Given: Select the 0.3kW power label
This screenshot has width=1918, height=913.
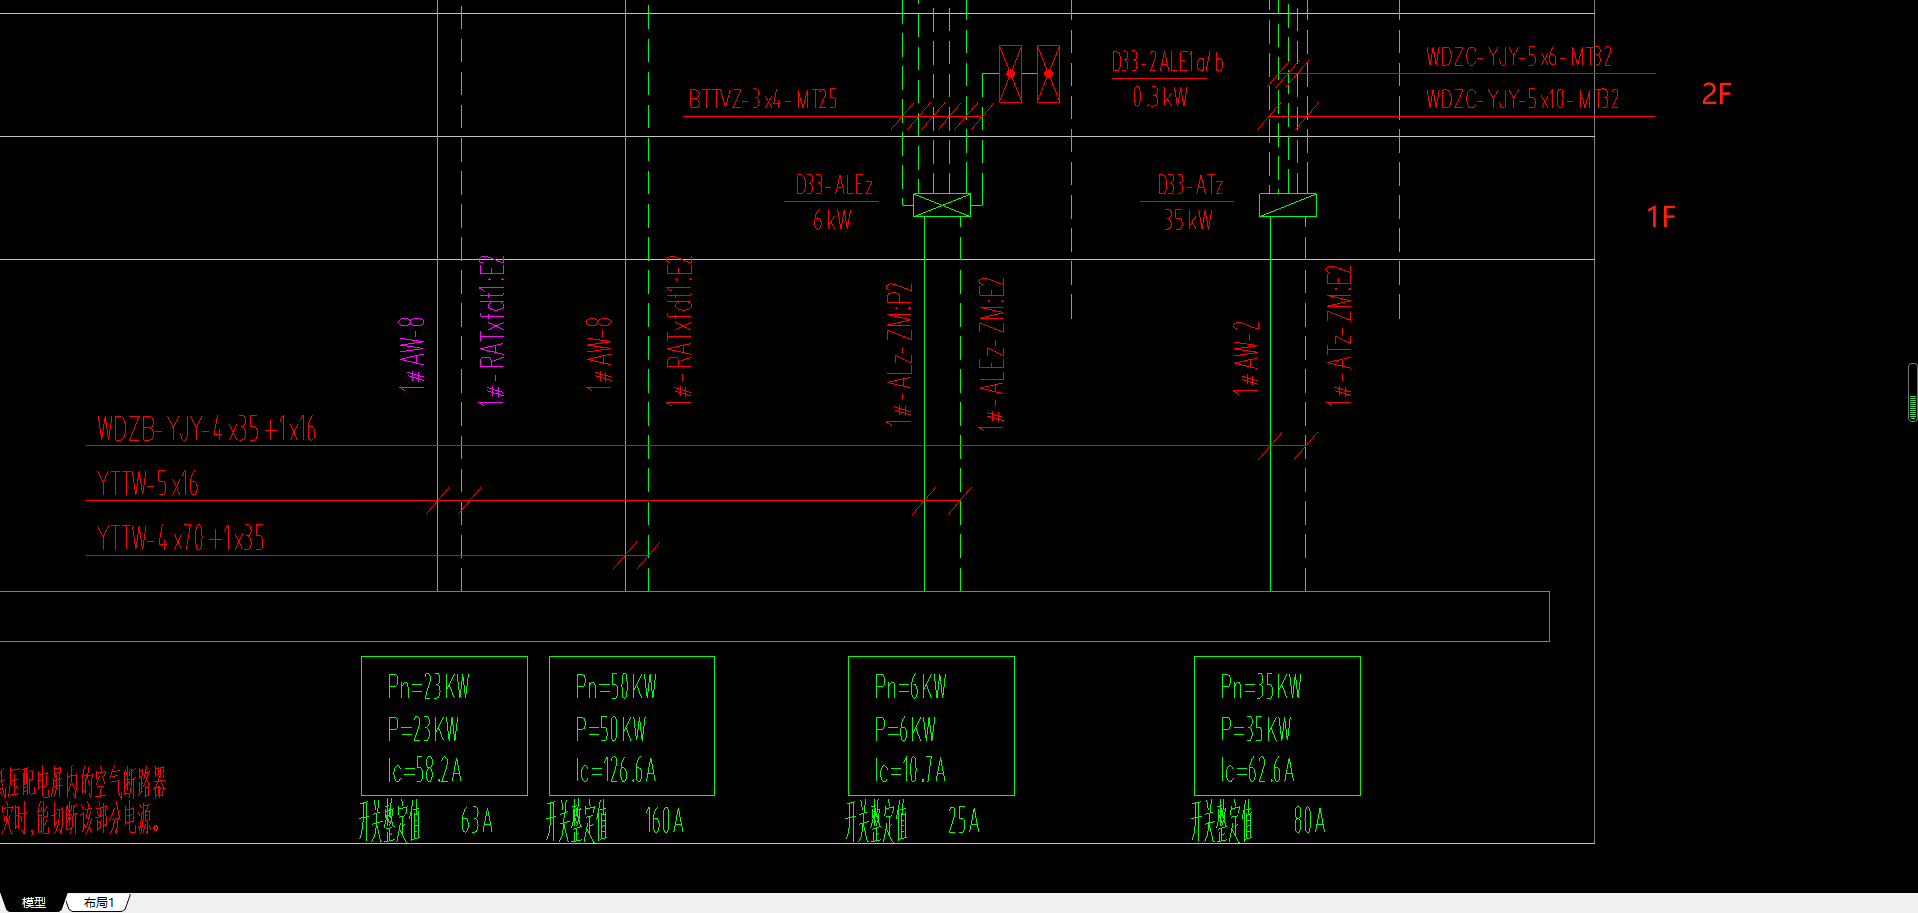Looking at the screenshot, I should click(x=1160, y=97).
